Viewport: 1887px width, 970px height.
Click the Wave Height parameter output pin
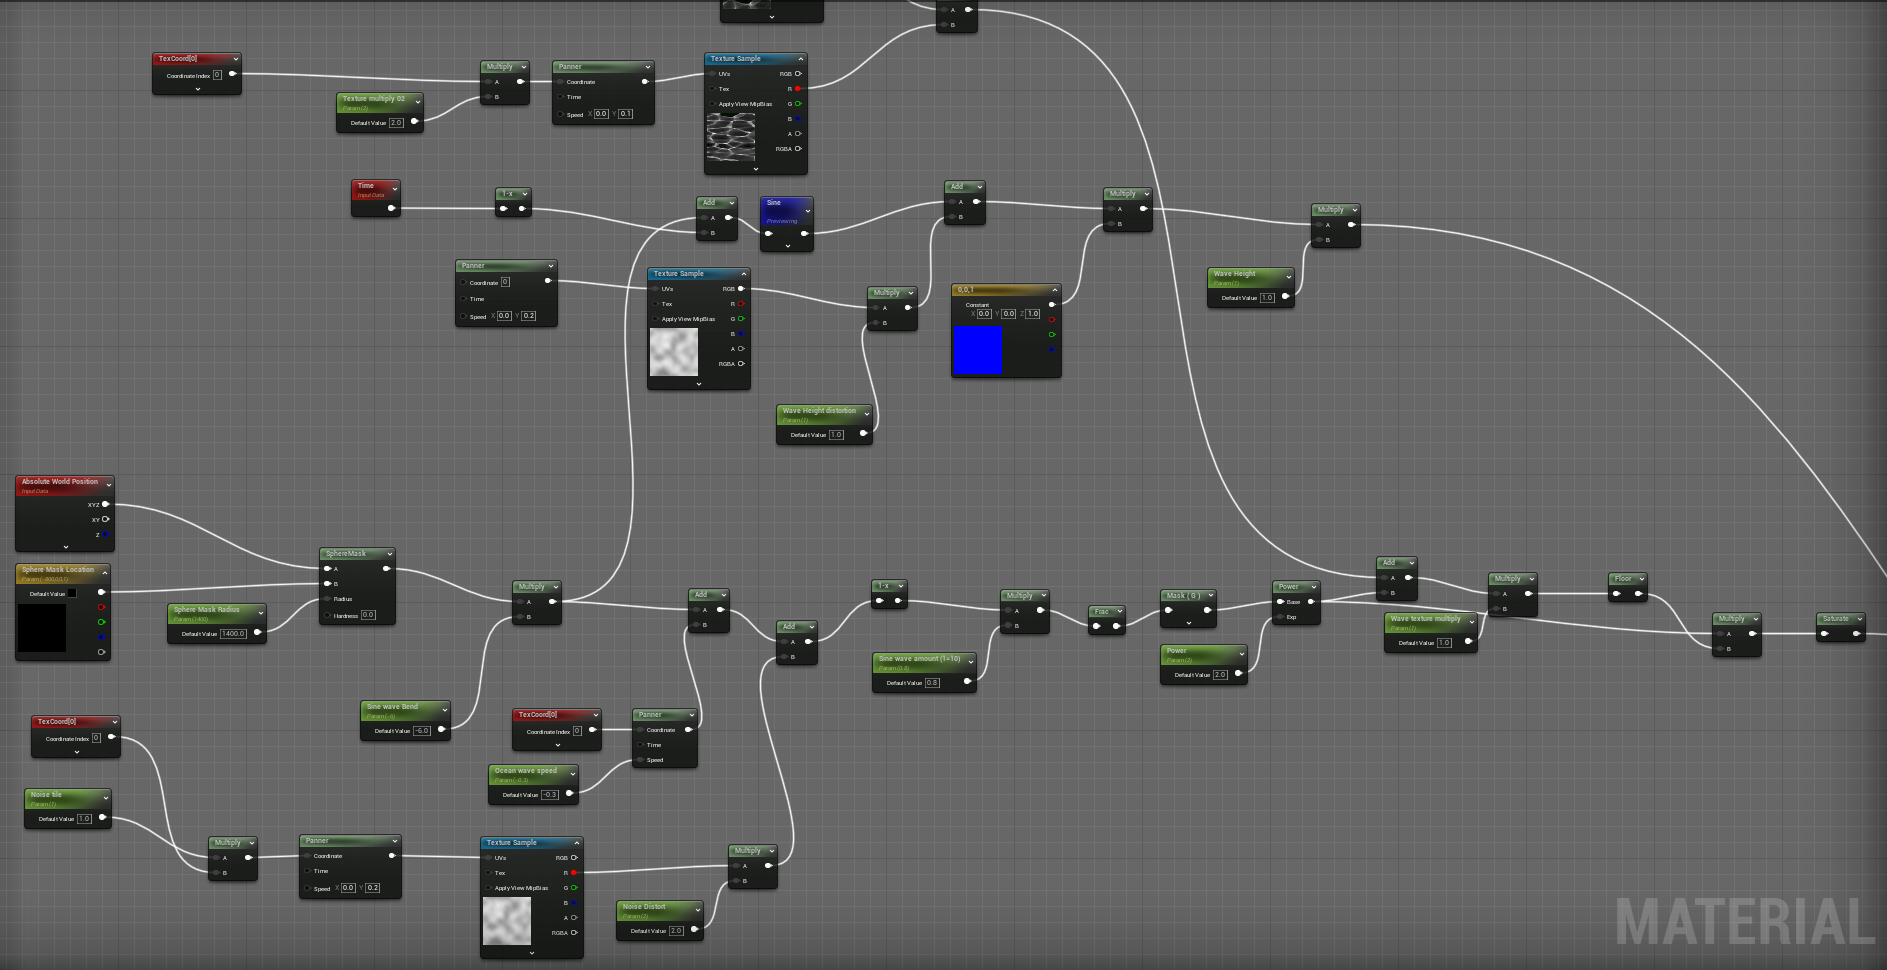[x=1285, y=297]
